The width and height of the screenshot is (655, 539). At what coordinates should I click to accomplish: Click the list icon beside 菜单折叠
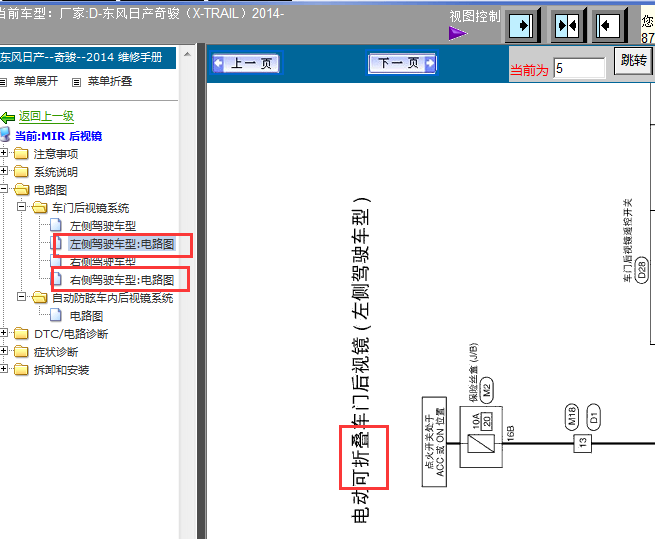tap(76, 82)
